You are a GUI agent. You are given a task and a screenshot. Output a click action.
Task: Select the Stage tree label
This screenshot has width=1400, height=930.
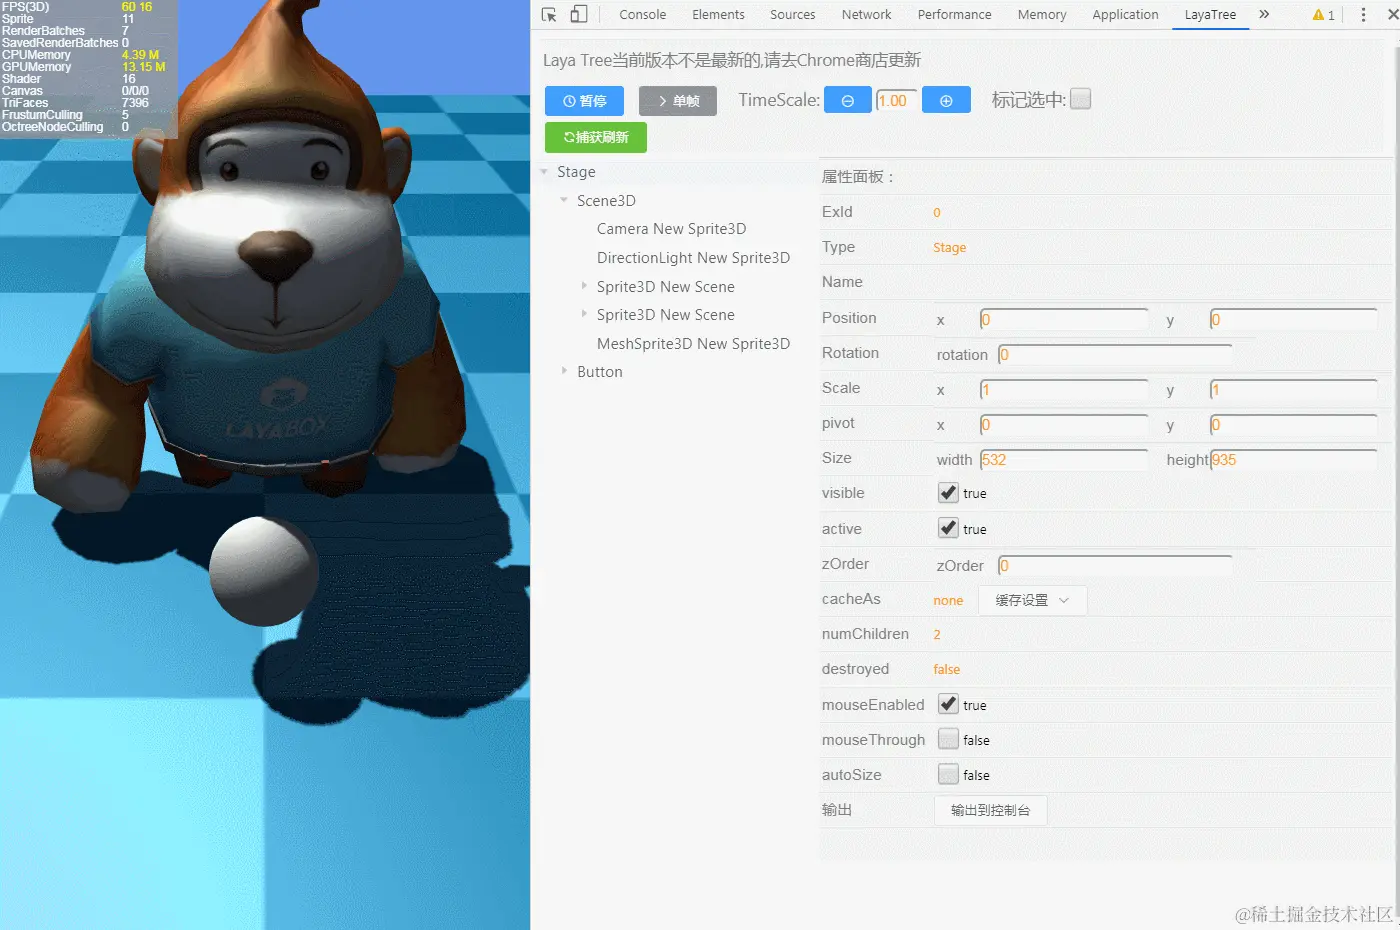pyautogui.click(x=576, y=172)
